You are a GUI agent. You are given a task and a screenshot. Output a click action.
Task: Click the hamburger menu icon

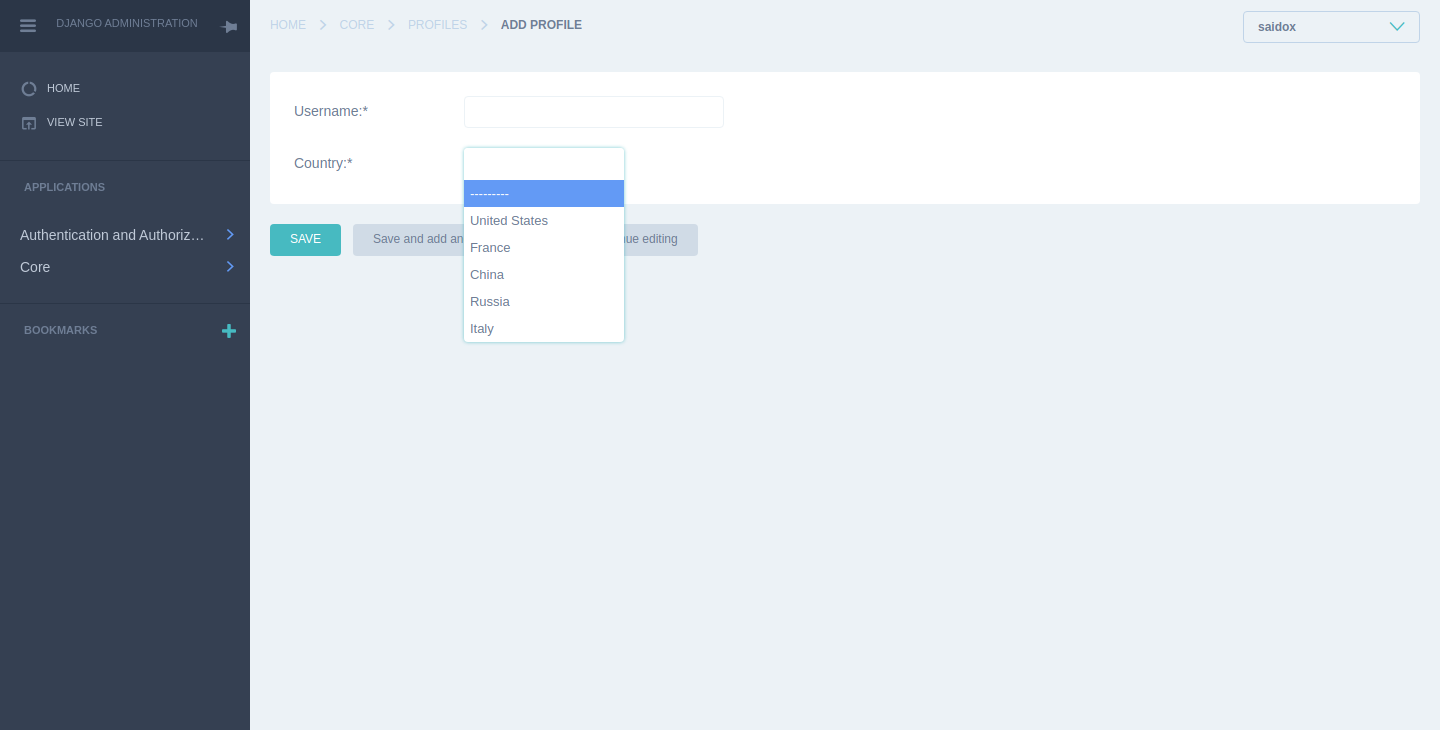pyautogui.click(x=28, y=25)
